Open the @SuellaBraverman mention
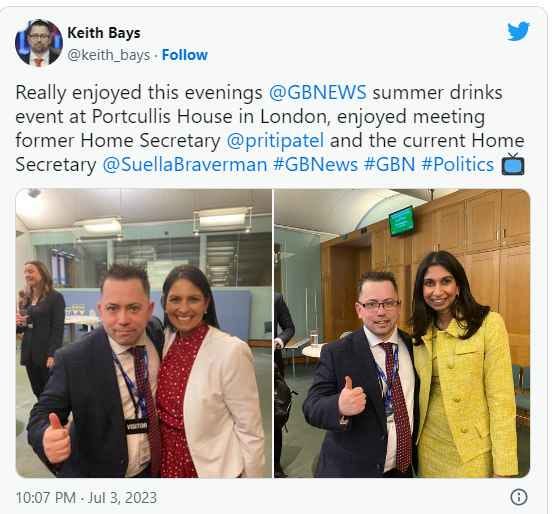Screen dimensions: 557x514 (x=185, y=165)
